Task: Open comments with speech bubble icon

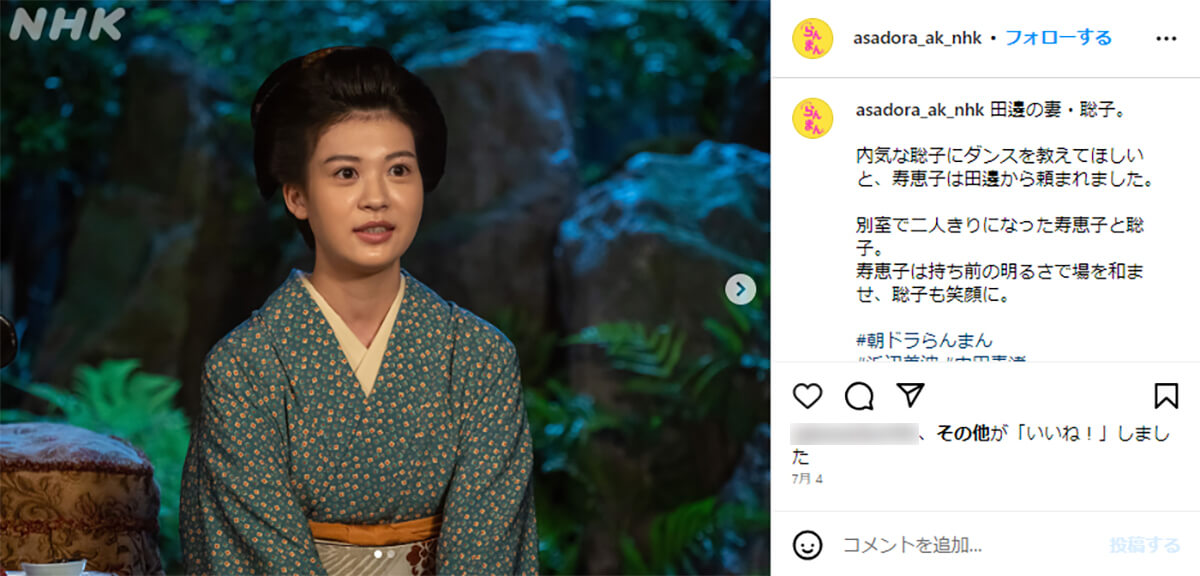Action: 859,396
